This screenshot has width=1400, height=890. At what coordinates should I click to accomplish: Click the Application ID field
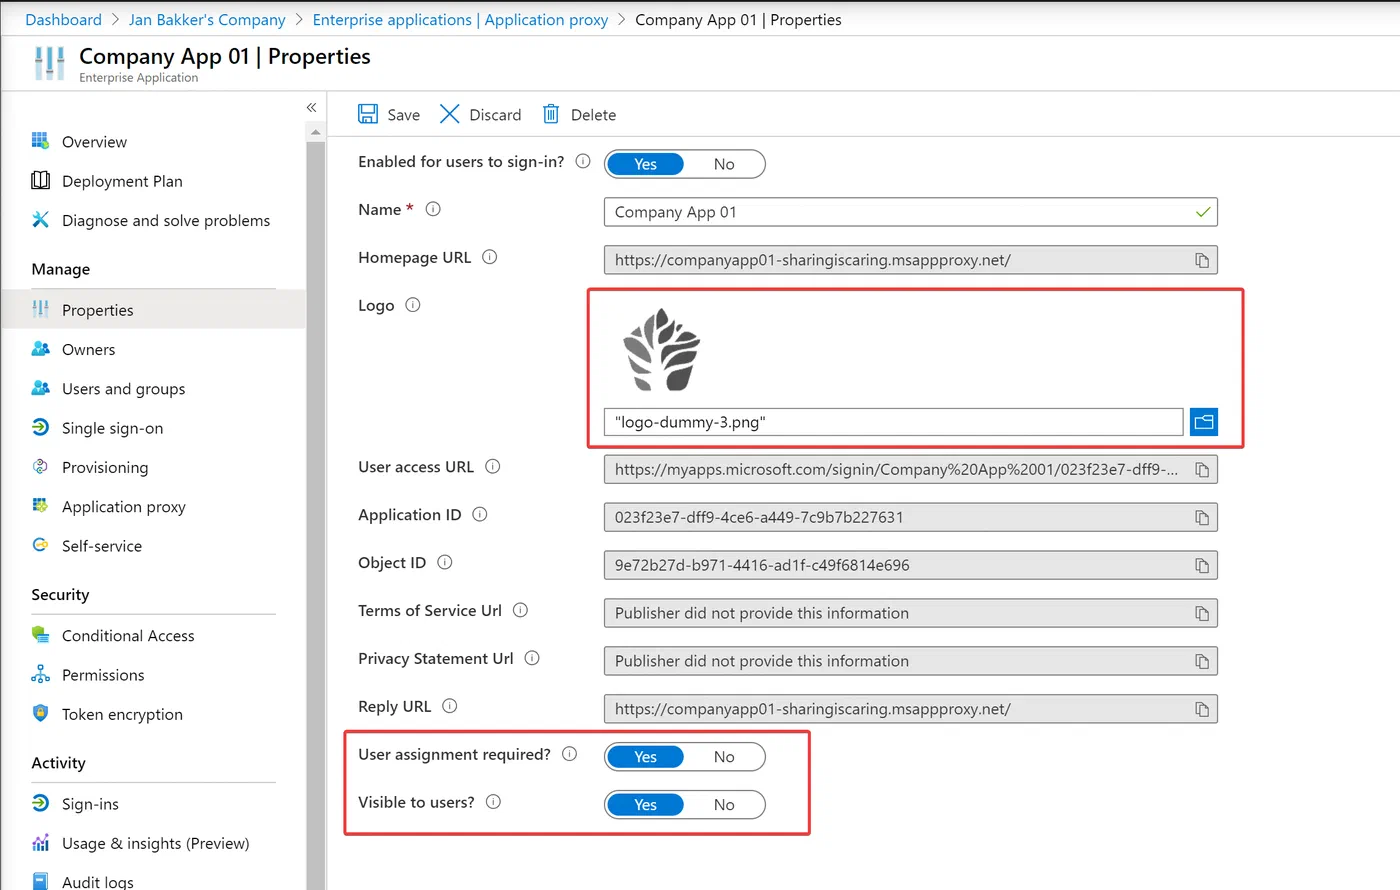pyautogui.click(x=911, y=517)
